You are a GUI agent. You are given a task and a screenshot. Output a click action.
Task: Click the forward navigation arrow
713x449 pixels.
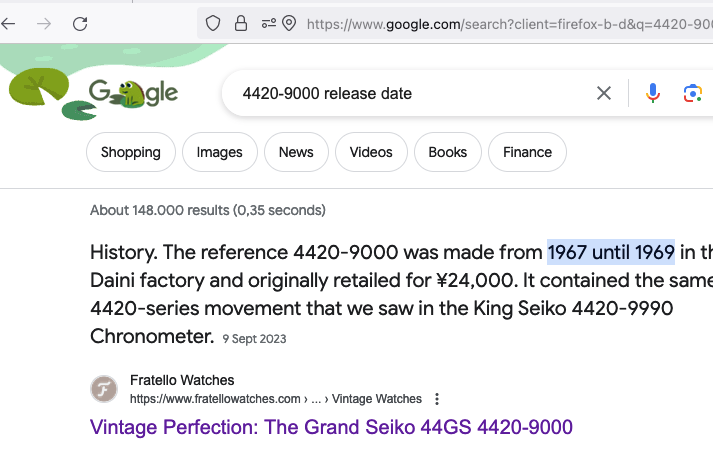pos(44,24)
